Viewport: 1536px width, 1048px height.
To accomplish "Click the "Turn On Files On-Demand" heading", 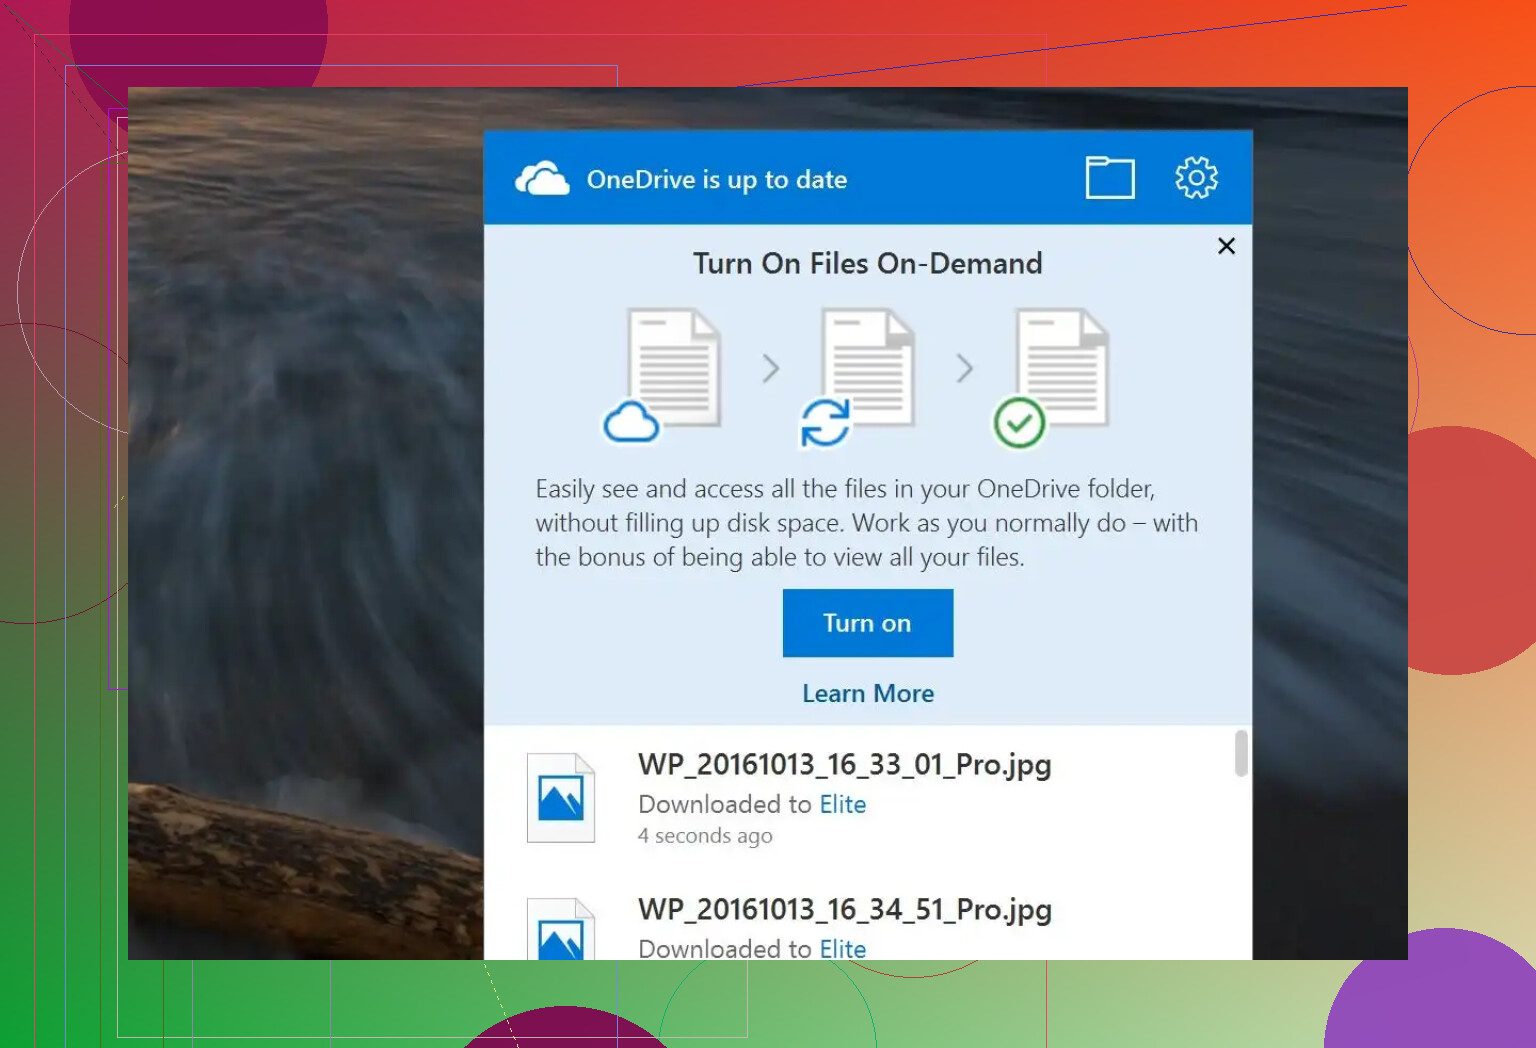I will (868, 263).
